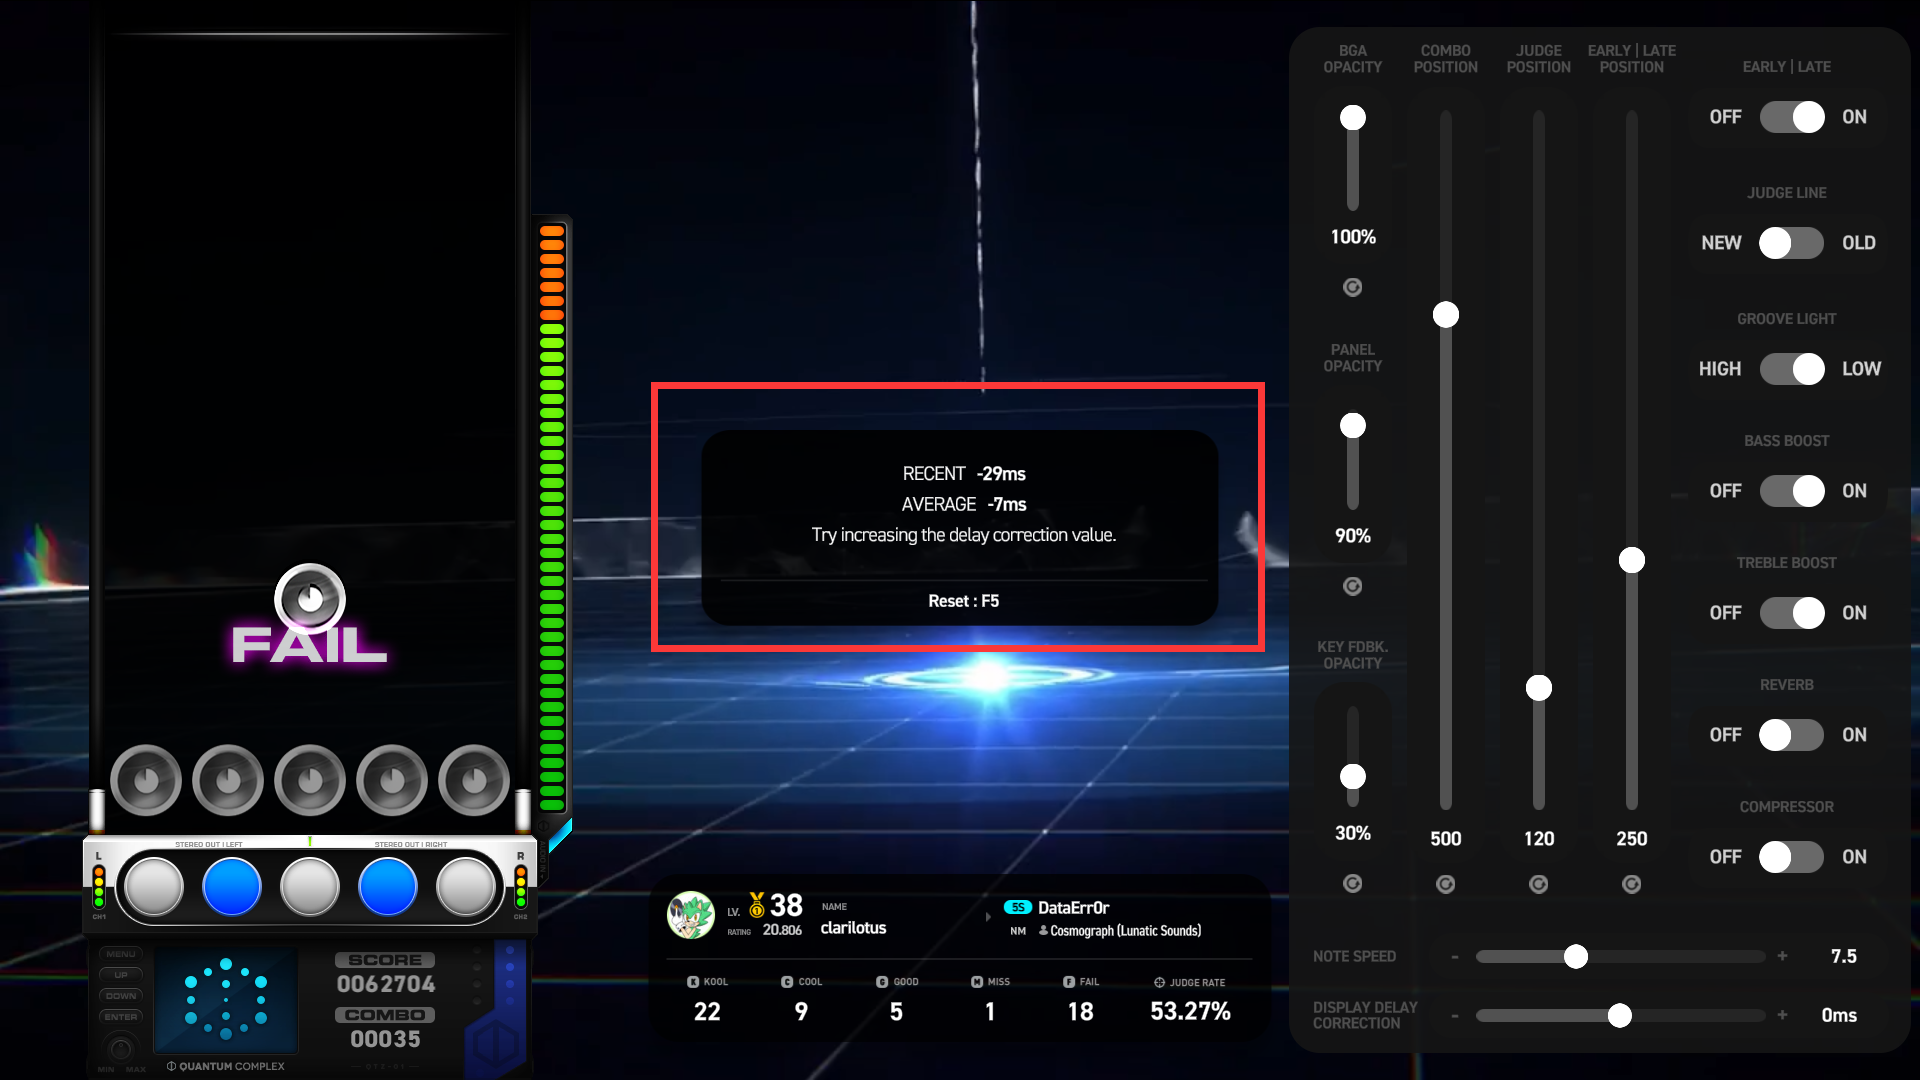
Task: Reset Combo Position using its reset icon
Action: point(1445,884)
